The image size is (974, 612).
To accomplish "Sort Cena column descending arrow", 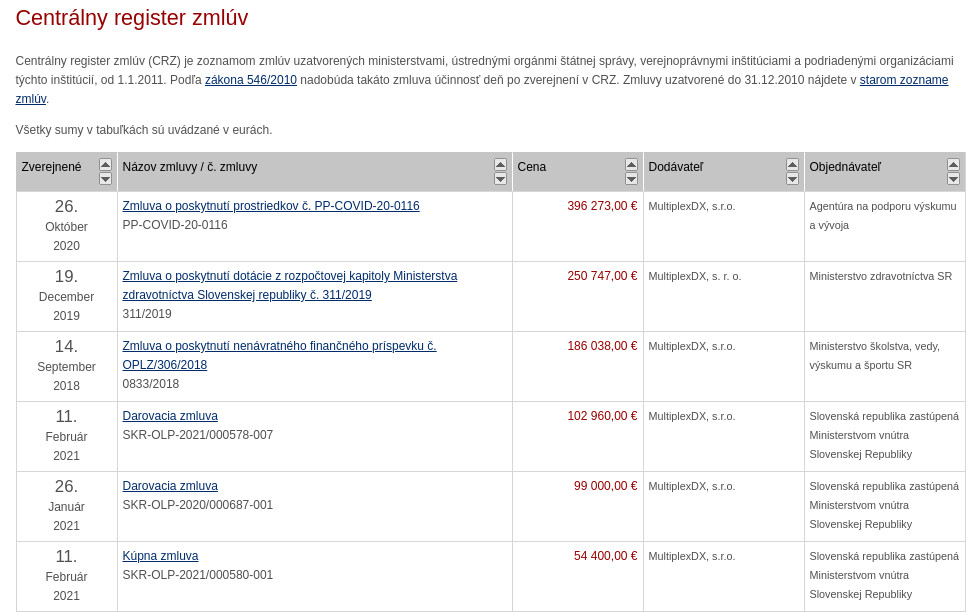I will [631, 179].
